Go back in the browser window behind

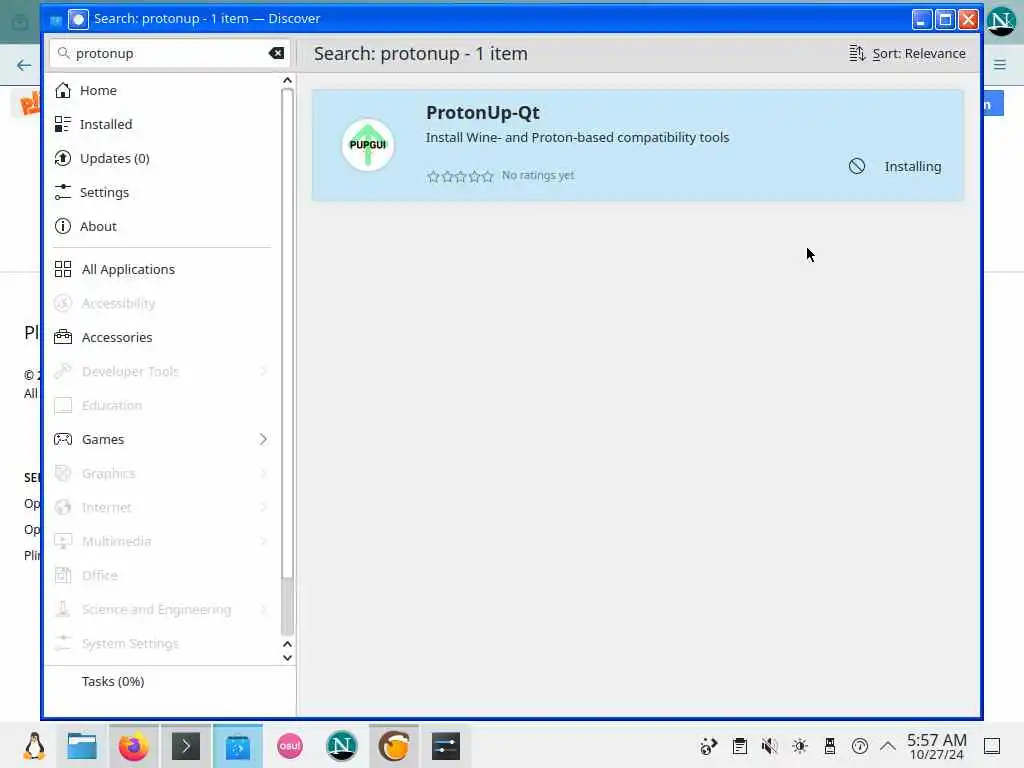(24, 65)
